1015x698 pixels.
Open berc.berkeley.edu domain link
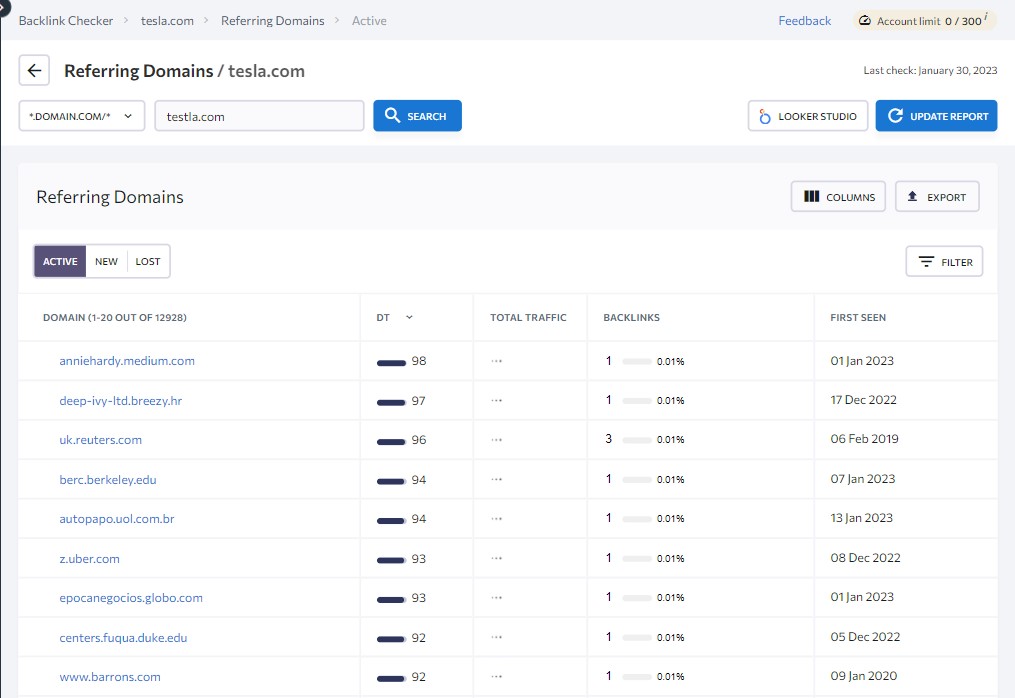(108, 480)
